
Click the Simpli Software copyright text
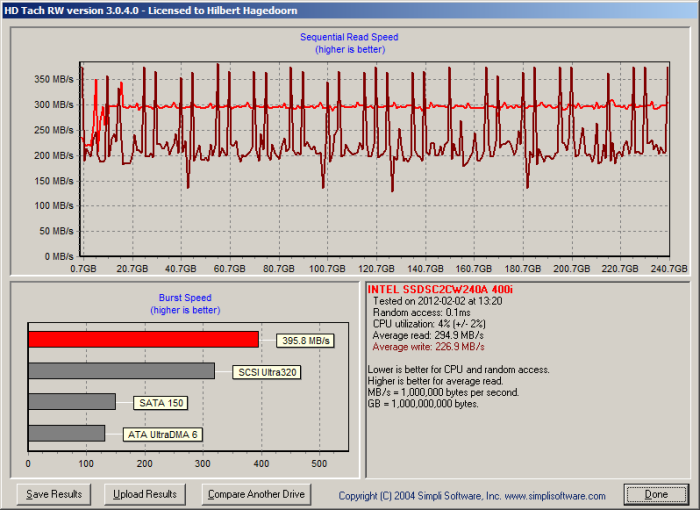471,496
